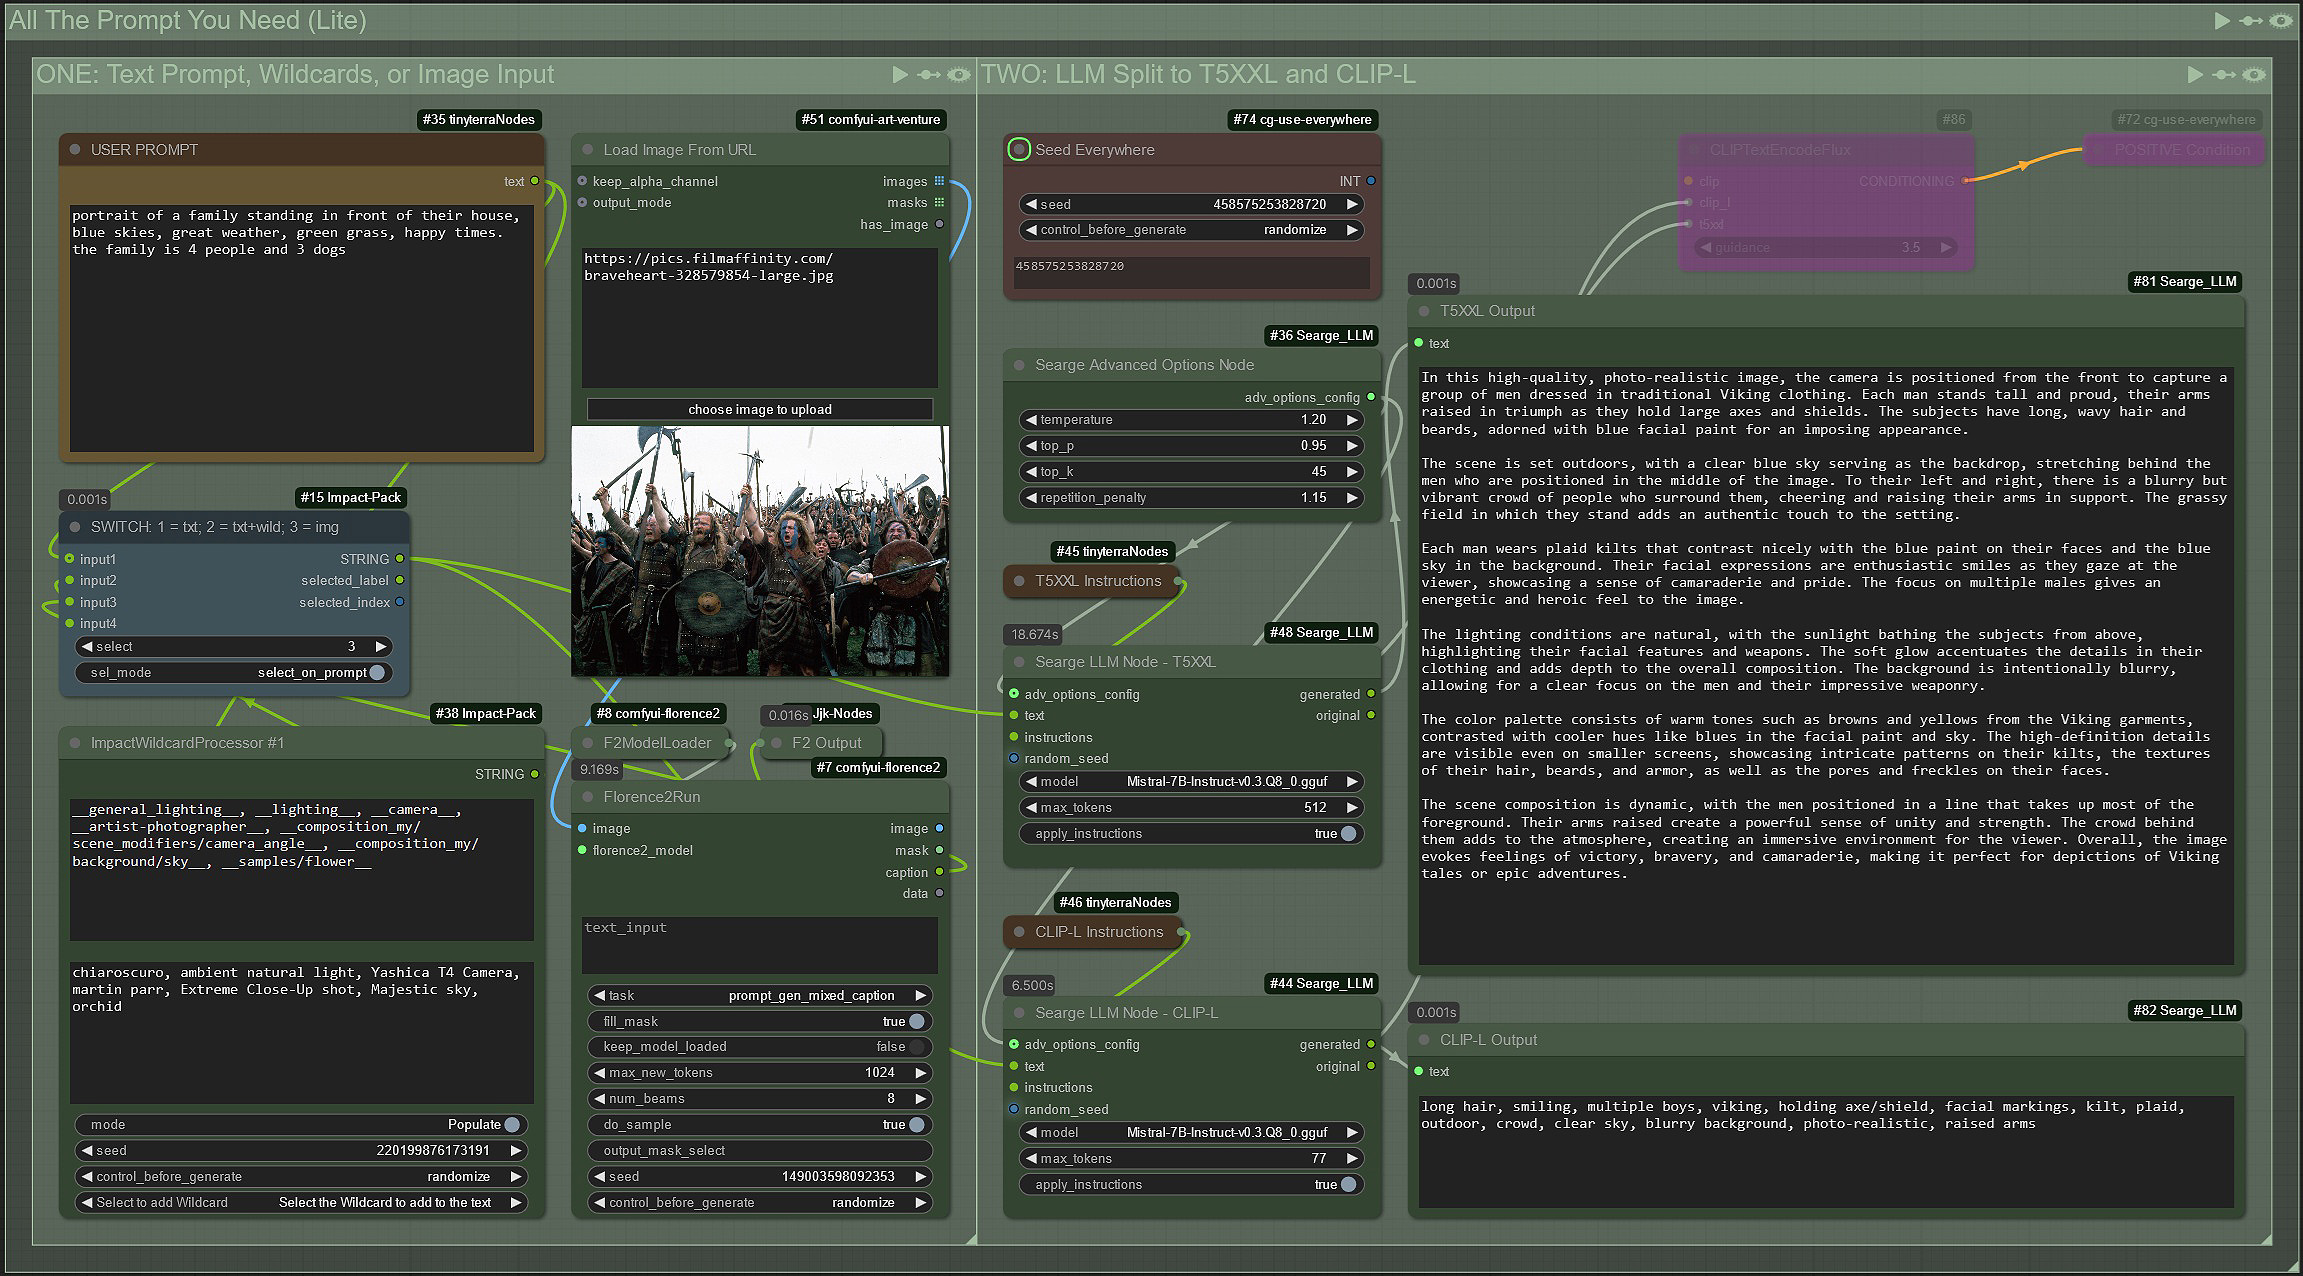Increase the select value arrow in the SWITCH node
This screenshot has height=1276, width=2303.
(380, 646)
